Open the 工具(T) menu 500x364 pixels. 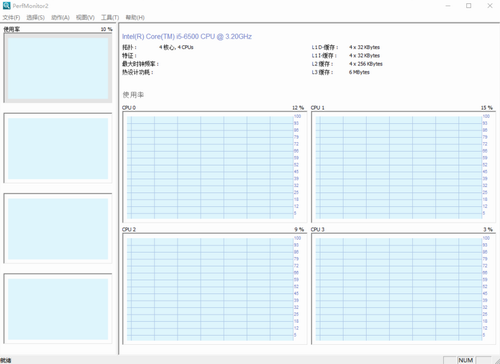110,17
